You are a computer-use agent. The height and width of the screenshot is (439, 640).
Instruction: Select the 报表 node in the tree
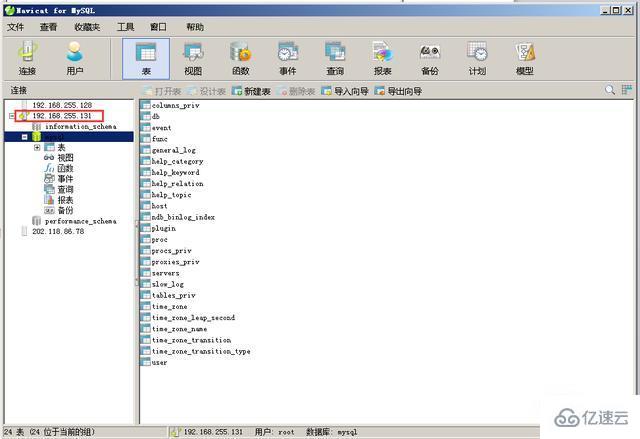(65, 200)
